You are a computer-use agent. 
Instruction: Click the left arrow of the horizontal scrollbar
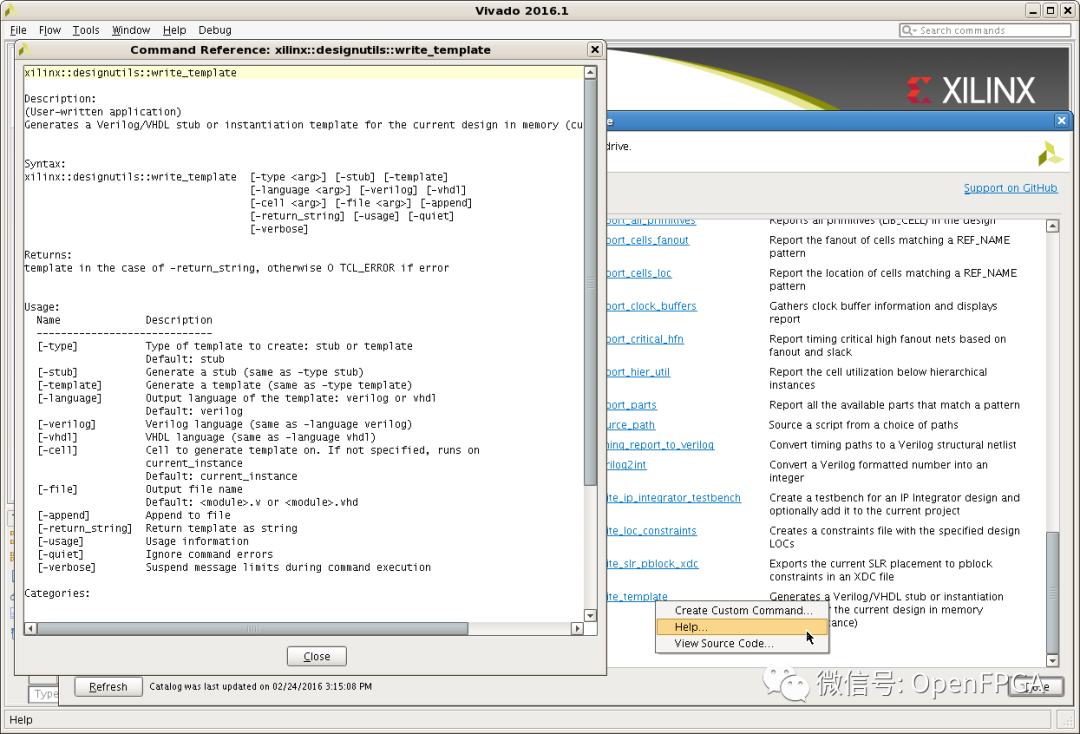pos(30,628)
